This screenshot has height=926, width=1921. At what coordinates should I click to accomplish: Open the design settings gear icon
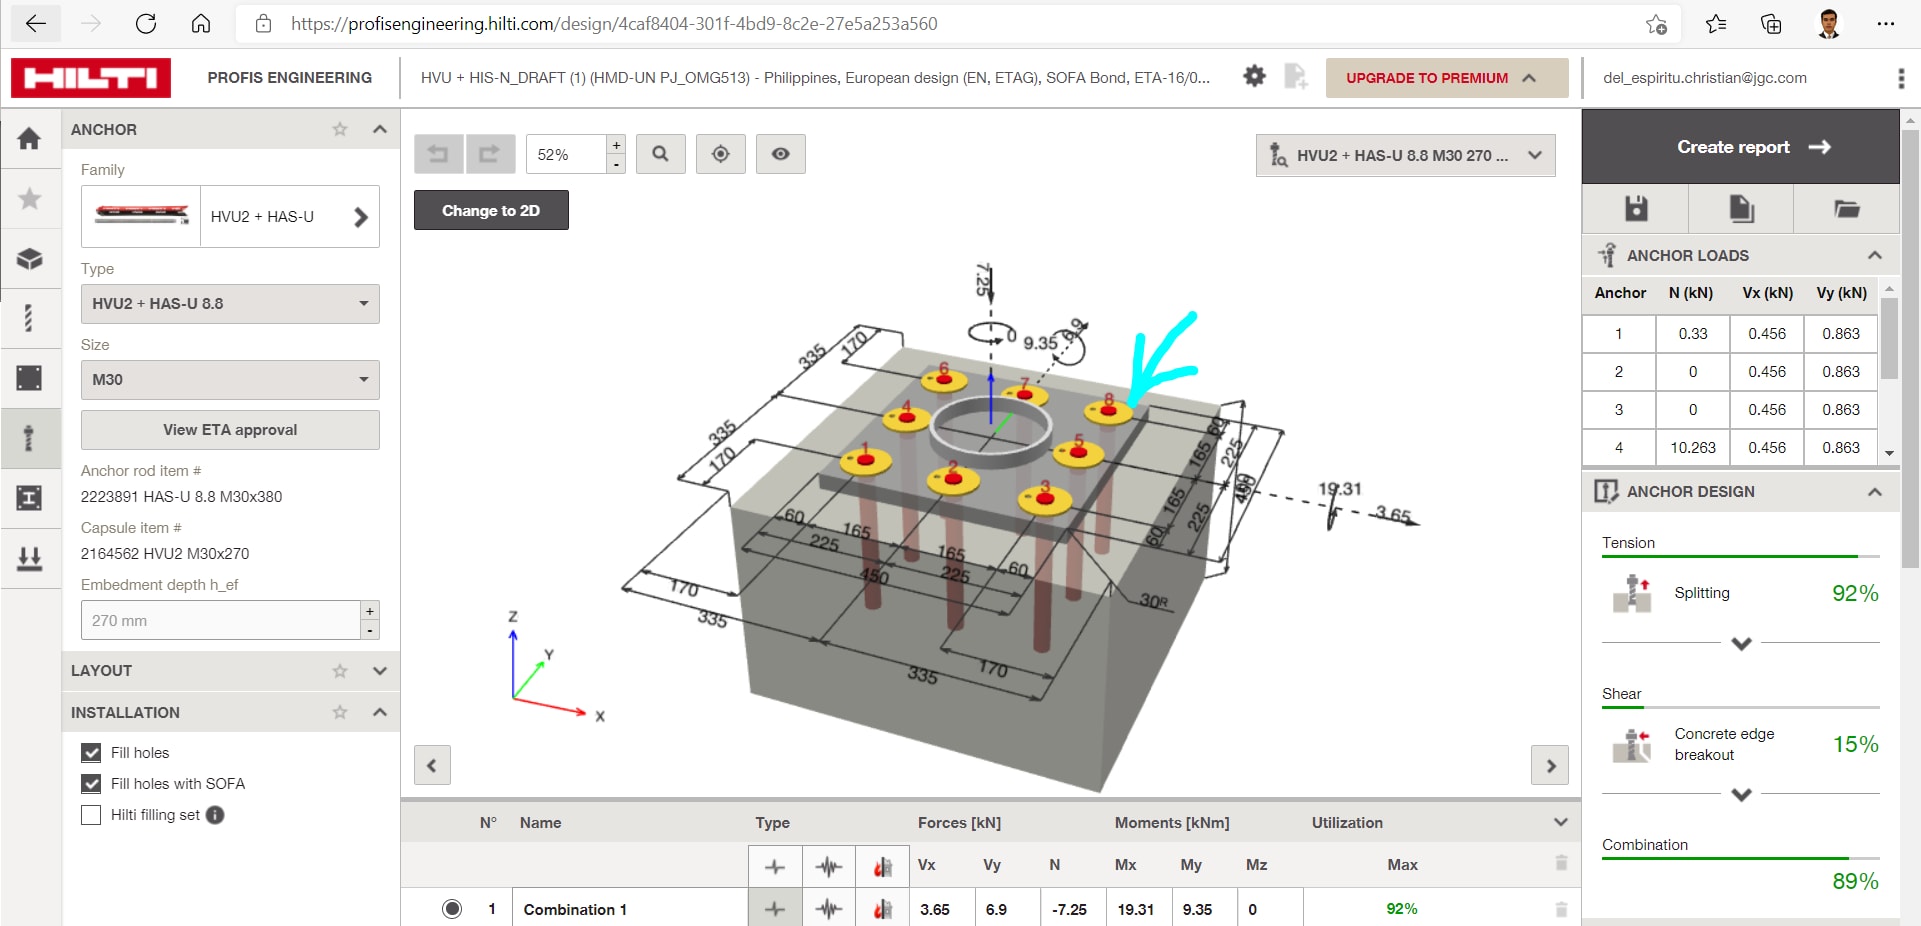pos(1255,76)
